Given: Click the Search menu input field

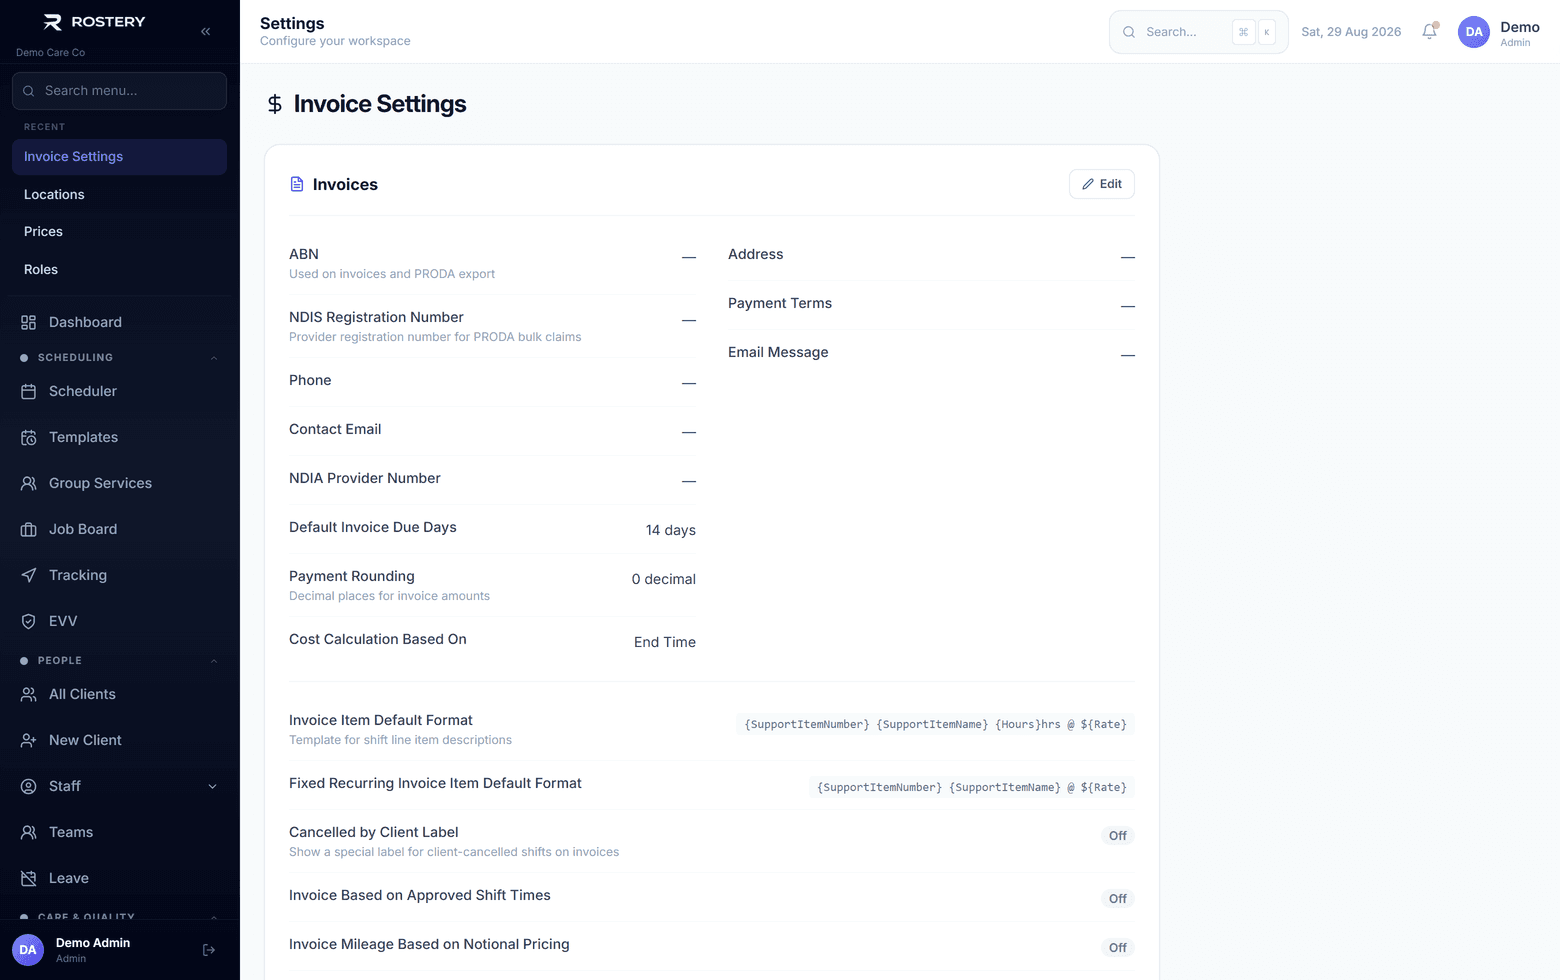Looking at the screenshot, I should click(x=119, y=91).
